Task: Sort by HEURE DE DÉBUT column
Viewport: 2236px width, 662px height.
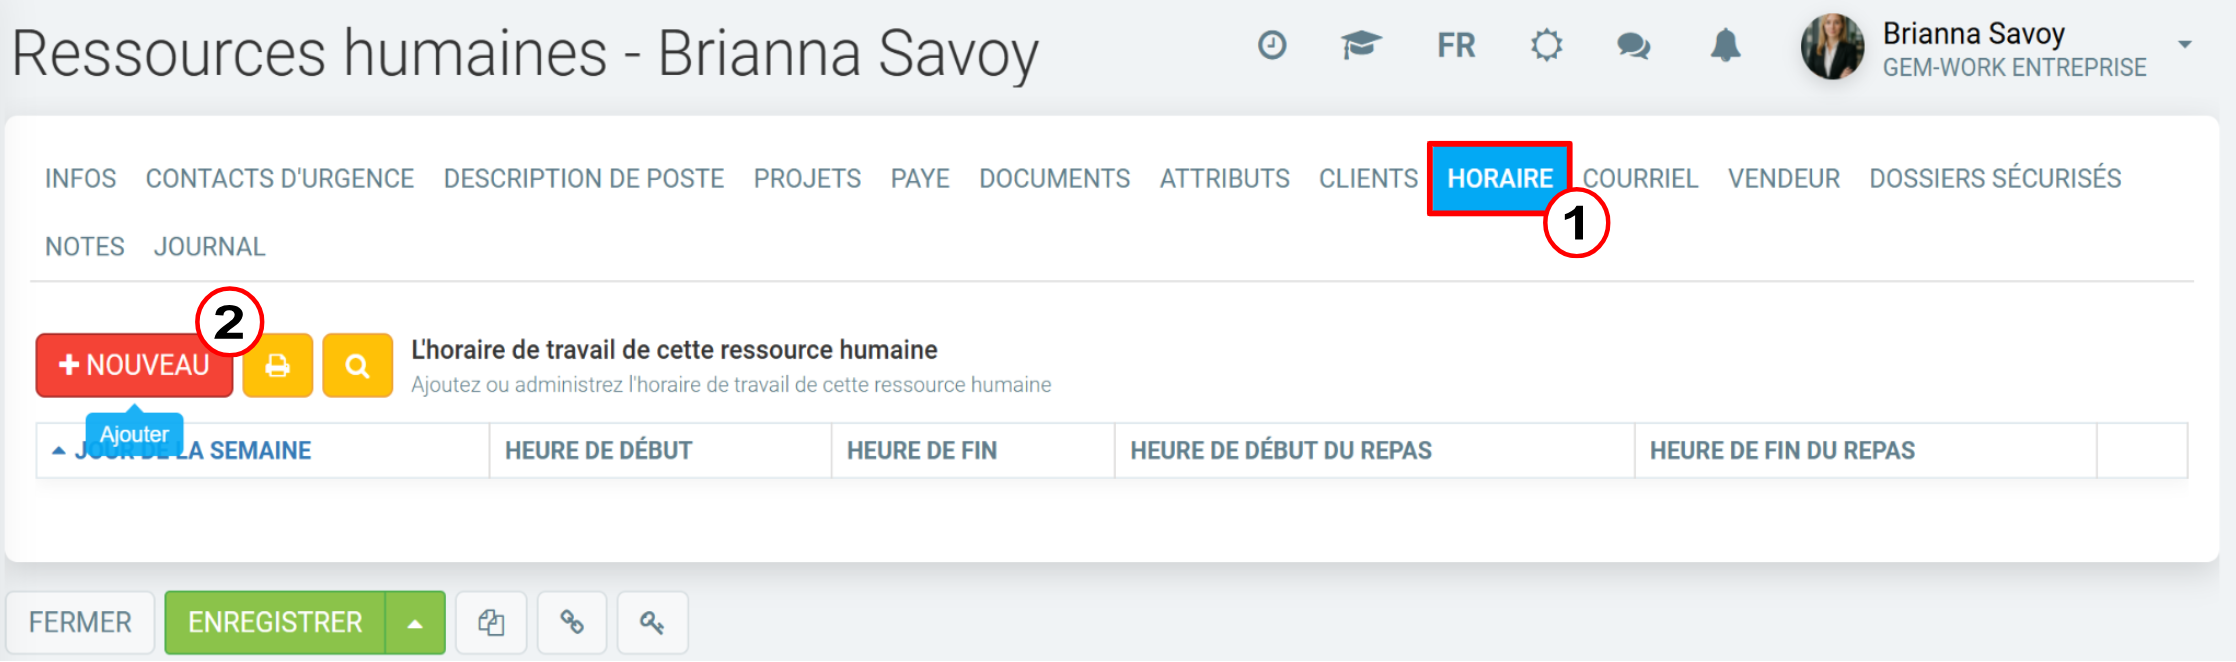Action: click(660, 451)
